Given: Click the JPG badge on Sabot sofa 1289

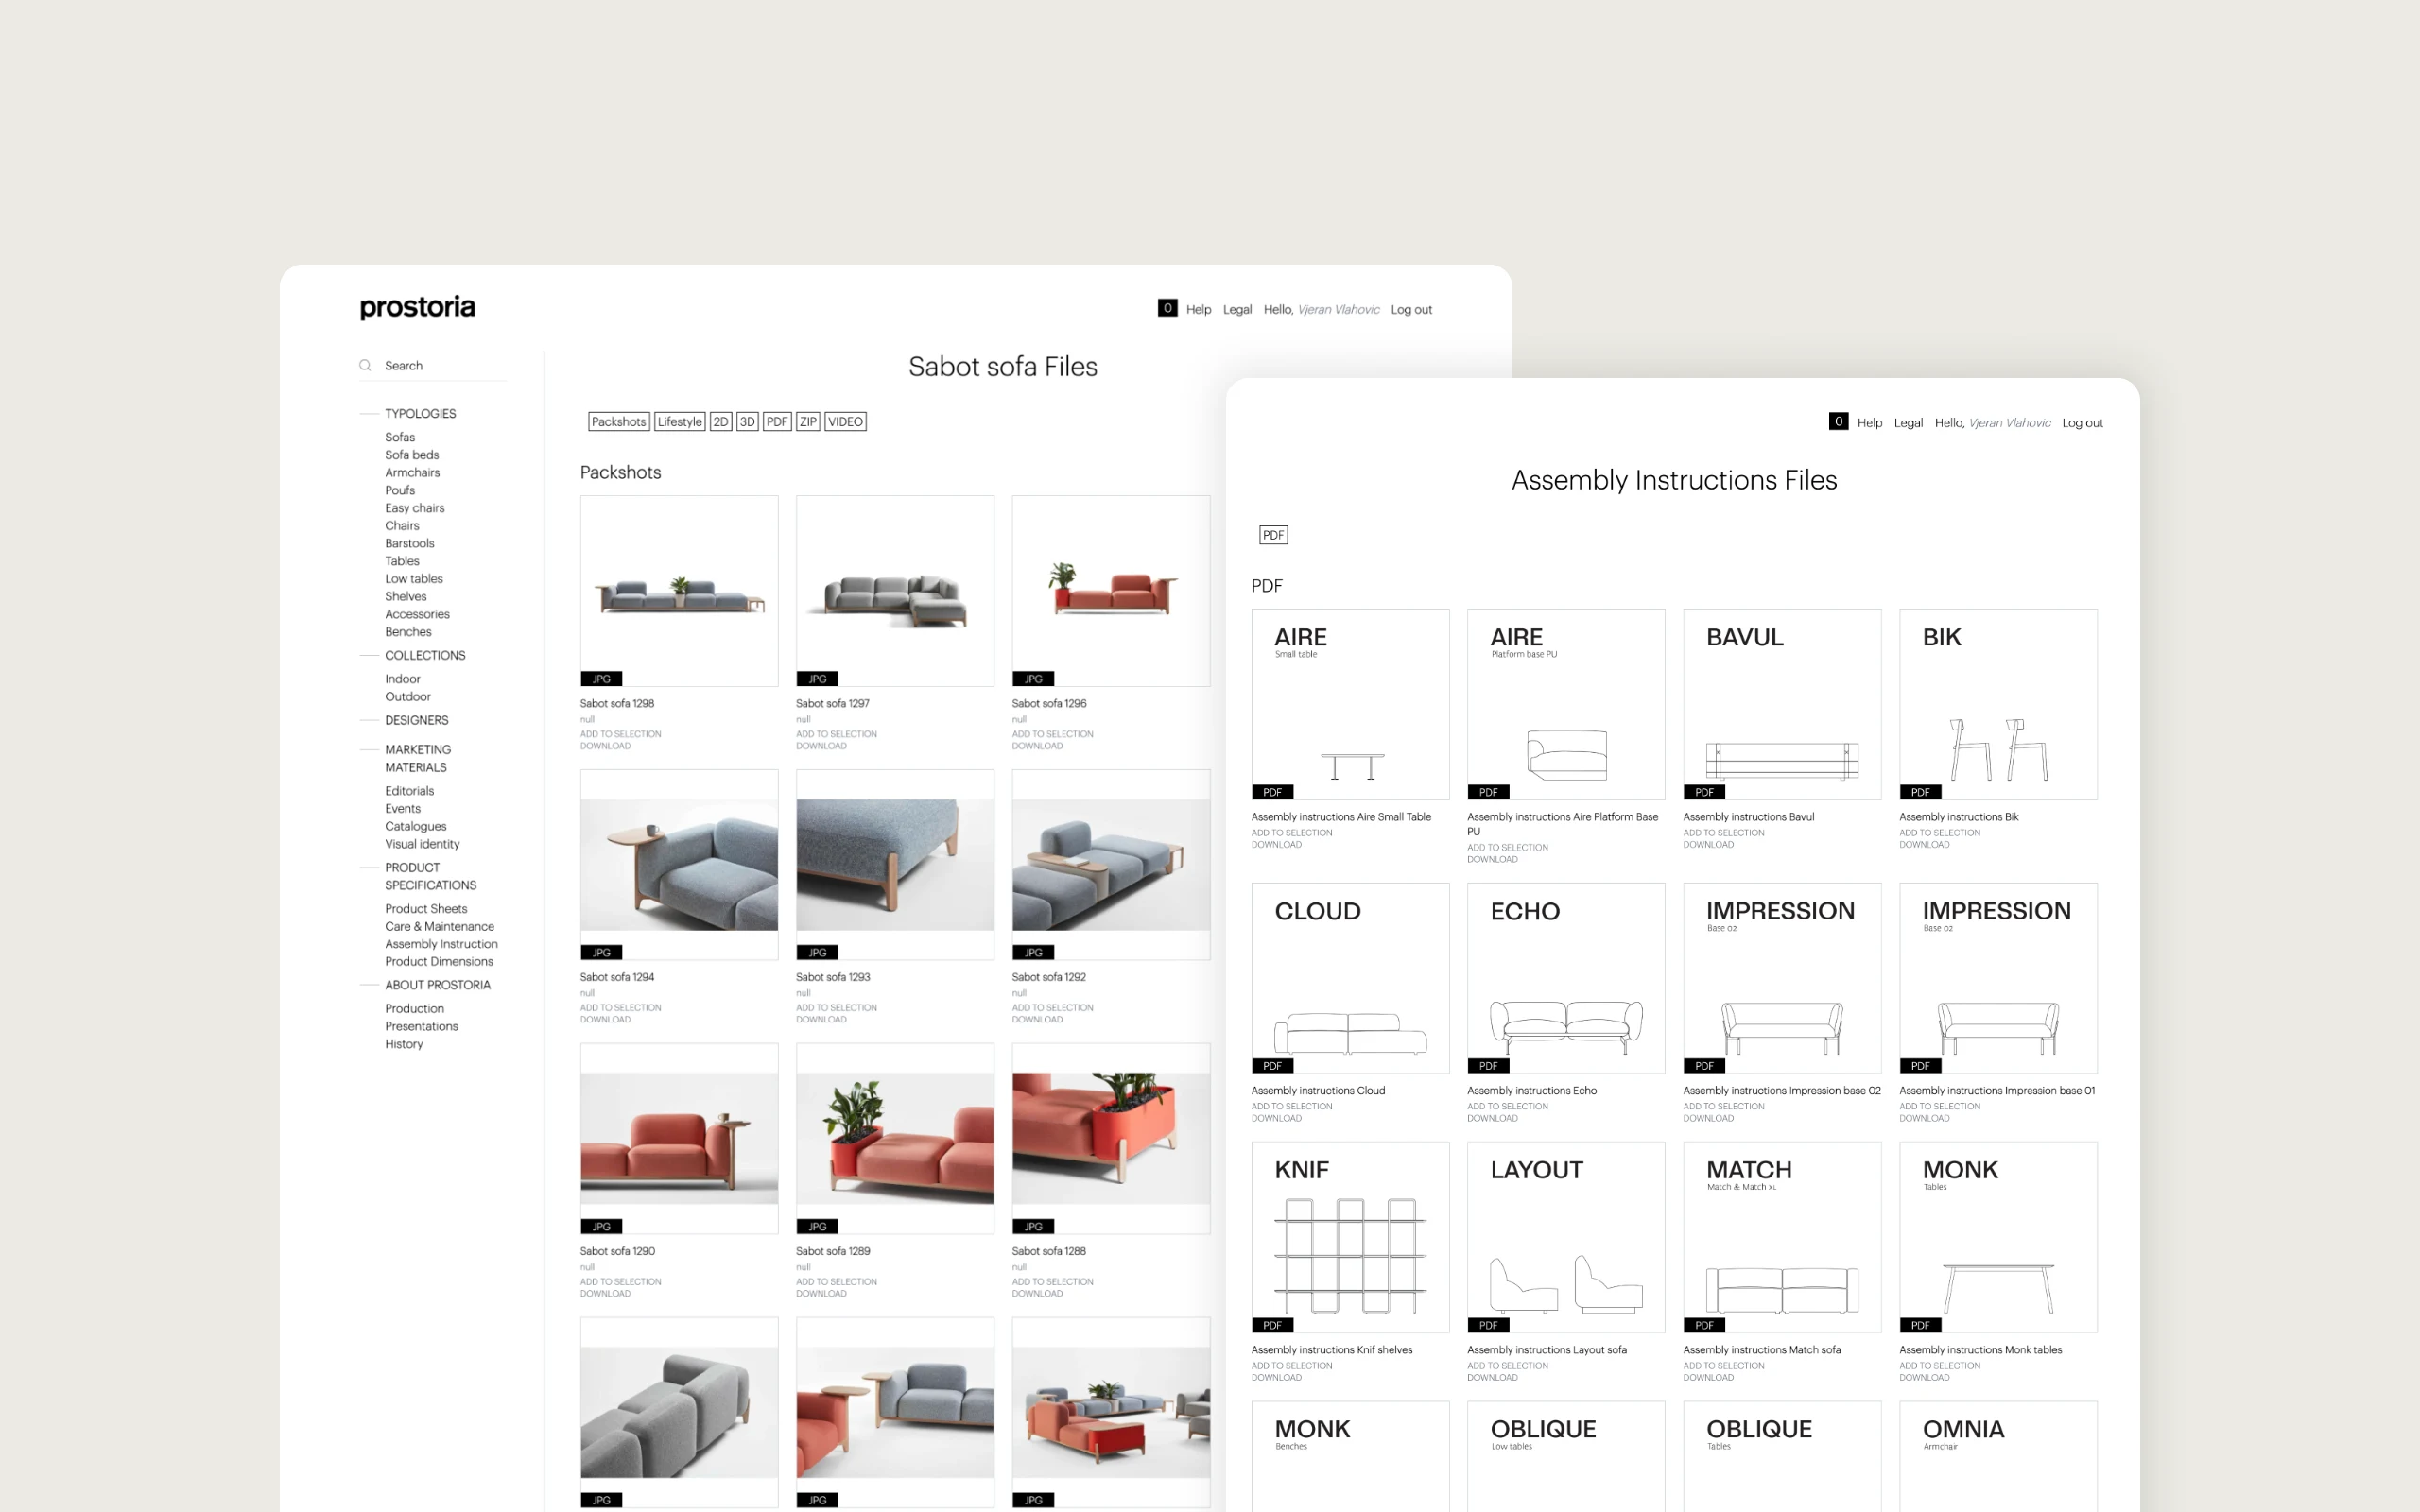Looking at the screenshot, I should (817, 1226).
